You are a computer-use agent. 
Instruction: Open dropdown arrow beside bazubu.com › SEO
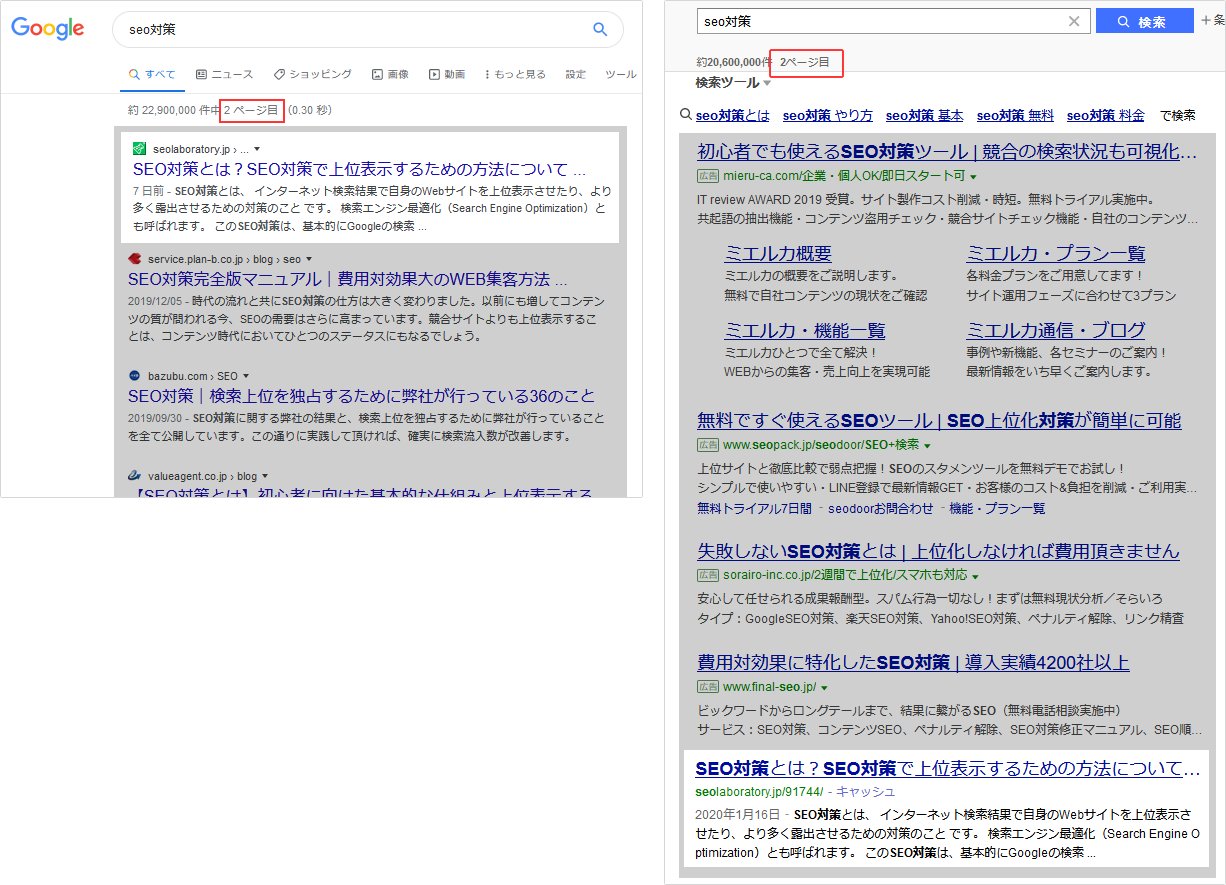click(246, 375)
